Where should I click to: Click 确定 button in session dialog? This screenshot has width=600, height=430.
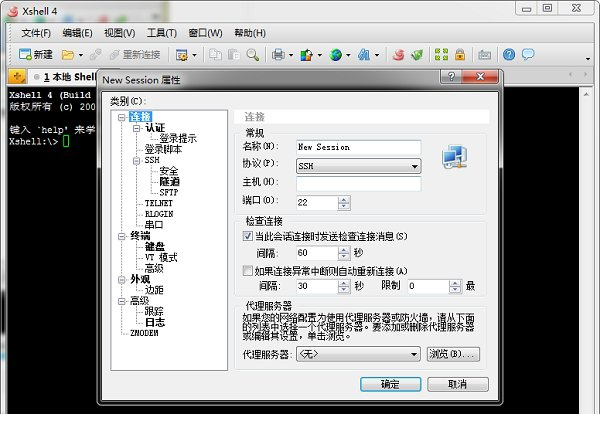click(x=390, y=384)
